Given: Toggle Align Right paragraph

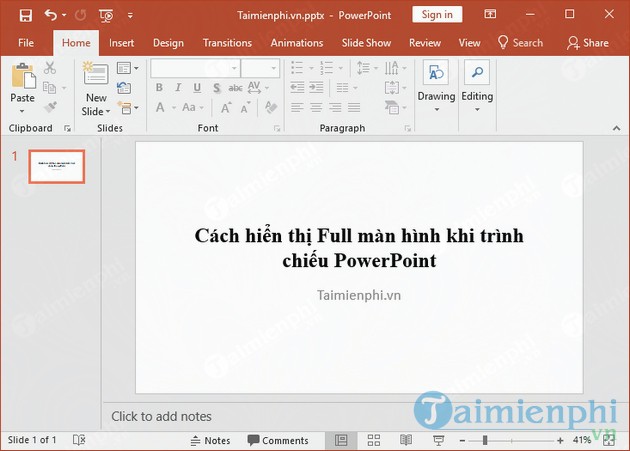Looking at the screenshot, I should (x=335, y=107).
